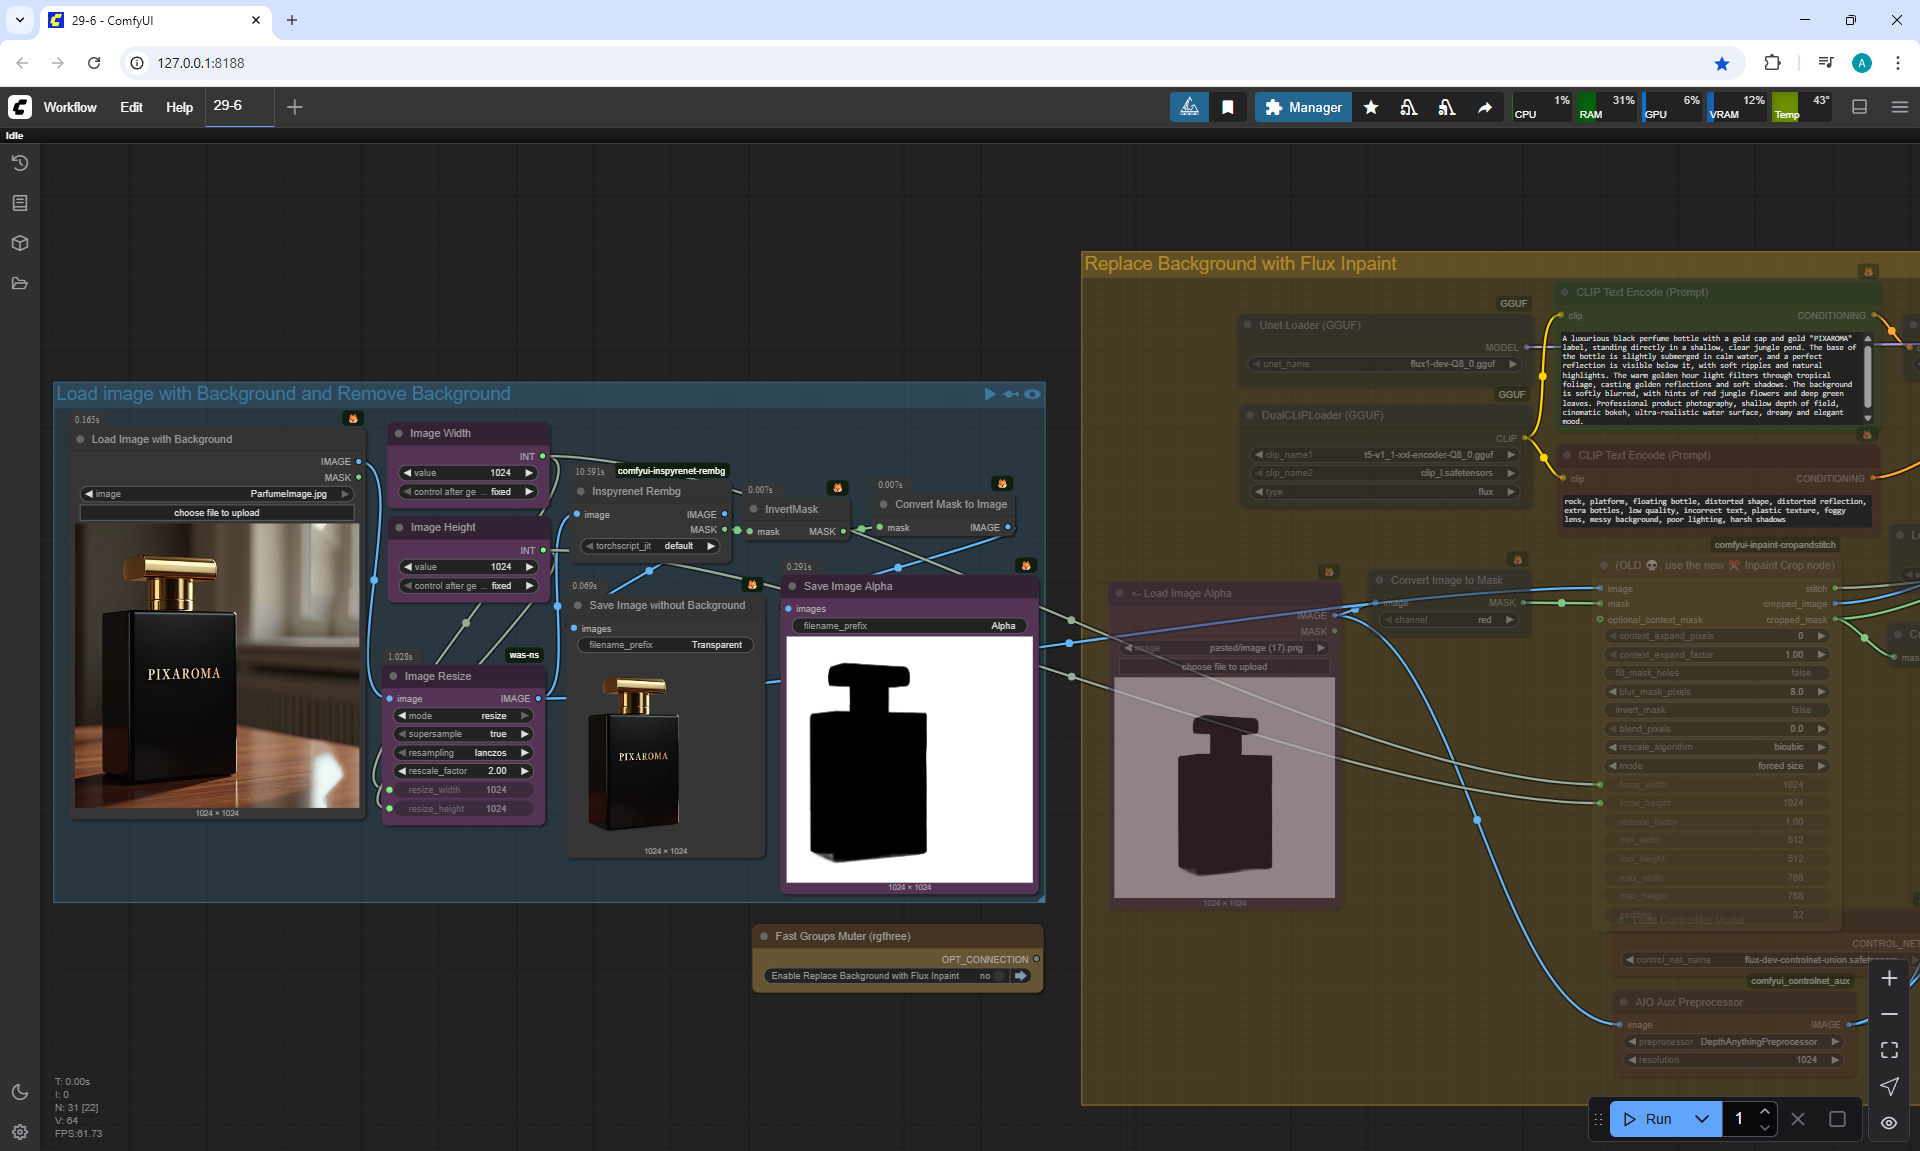This screenshot has width=1920, height=1151.
Task: Toggle Enable Replace Background with Flux Inpaint
Action: point(997,976)
